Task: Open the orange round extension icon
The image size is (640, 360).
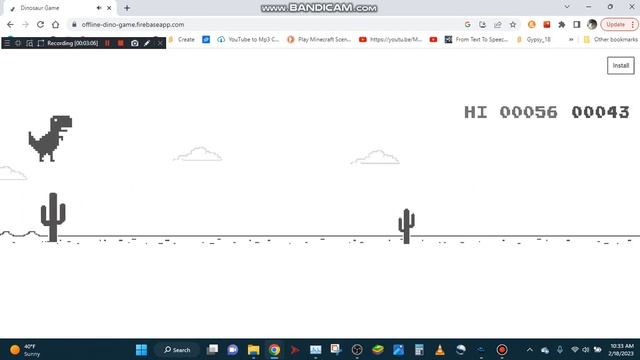Action: 531,24
